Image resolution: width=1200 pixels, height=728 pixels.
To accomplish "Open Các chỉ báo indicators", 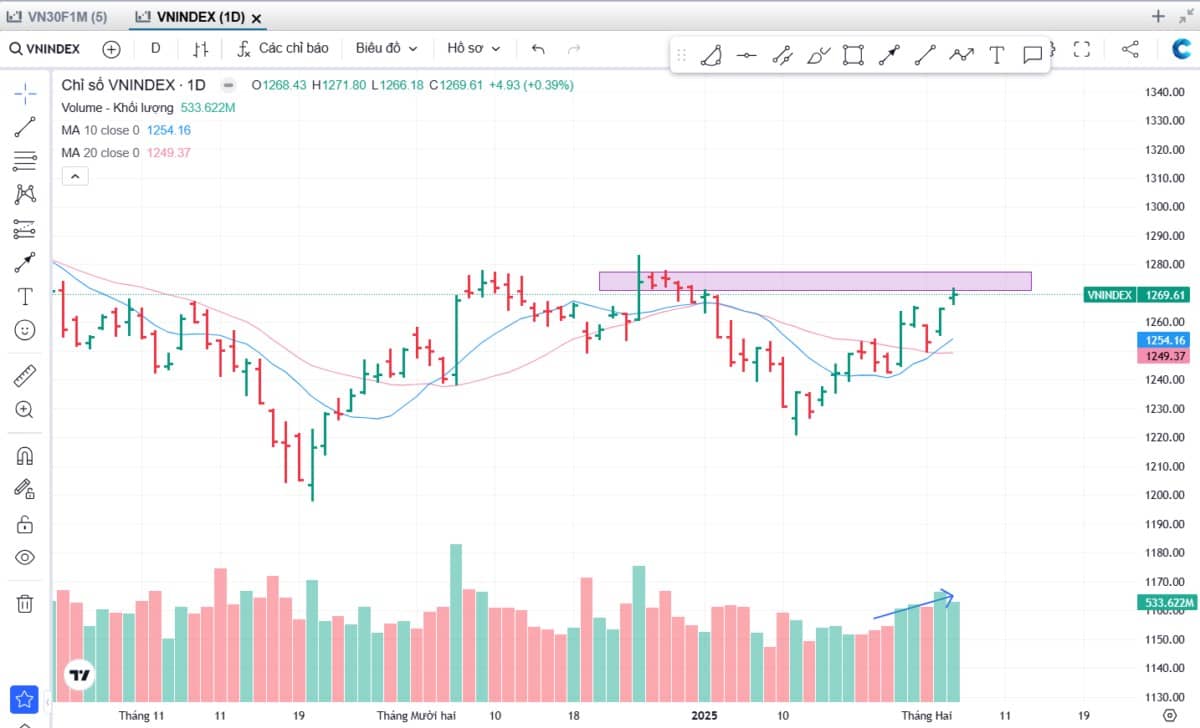I will (x=283, y=48).
